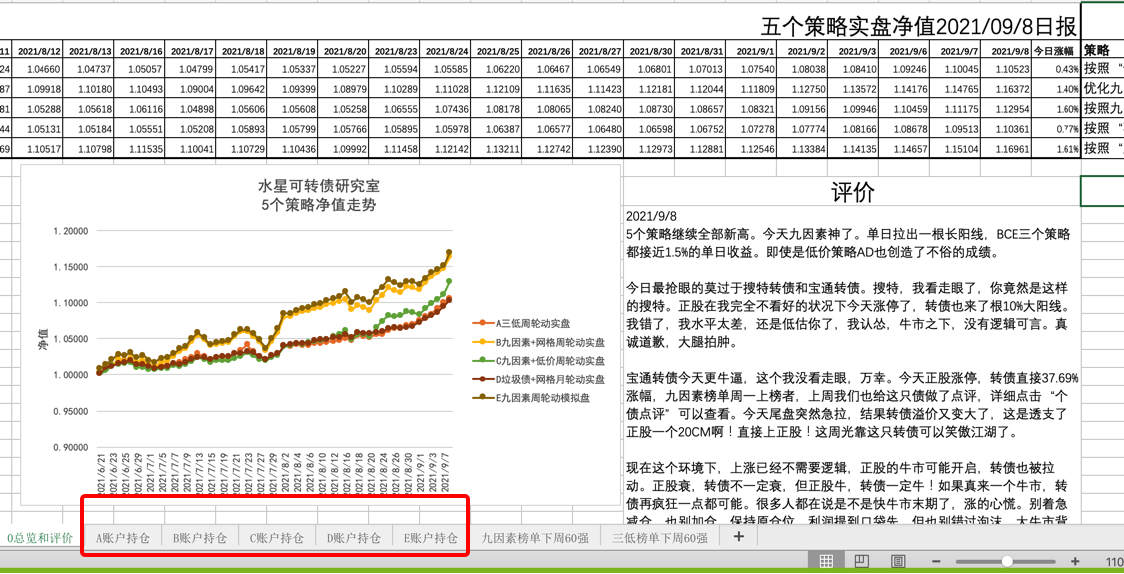
Task: Switch to the E账户持仓 sheet tab
Action: pos(430,537)
